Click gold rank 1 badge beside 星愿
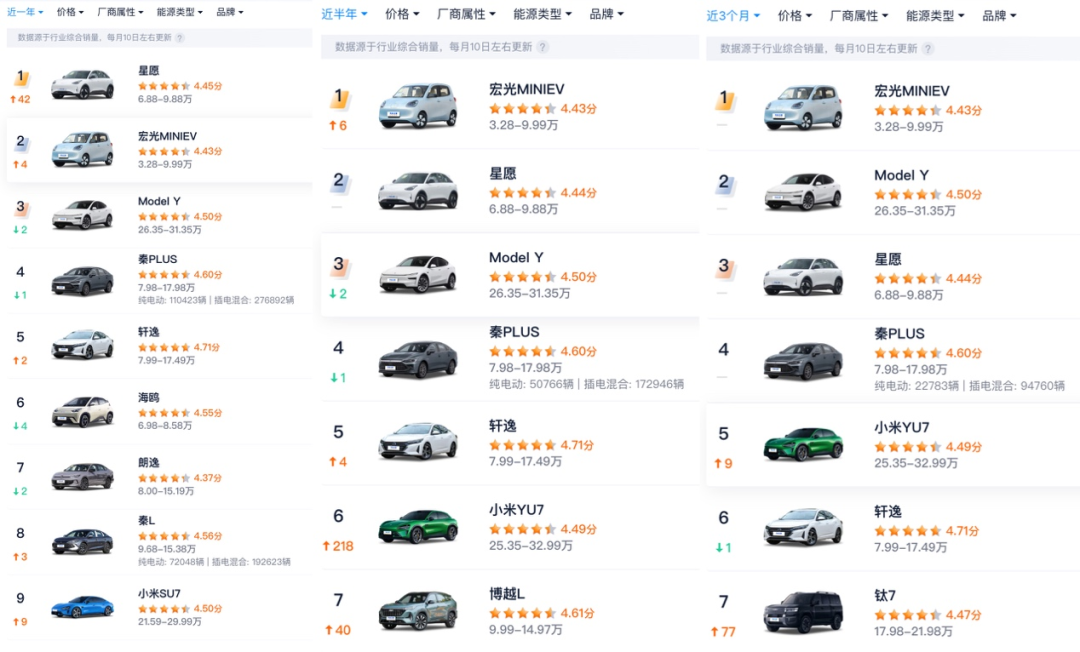 (20, 78)
